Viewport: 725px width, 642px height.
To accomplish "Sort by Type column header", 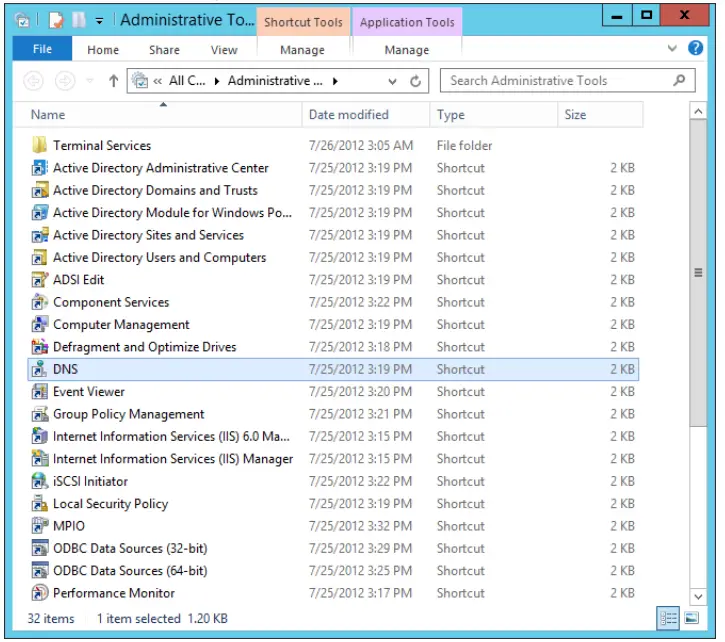I will click(494, 115).
